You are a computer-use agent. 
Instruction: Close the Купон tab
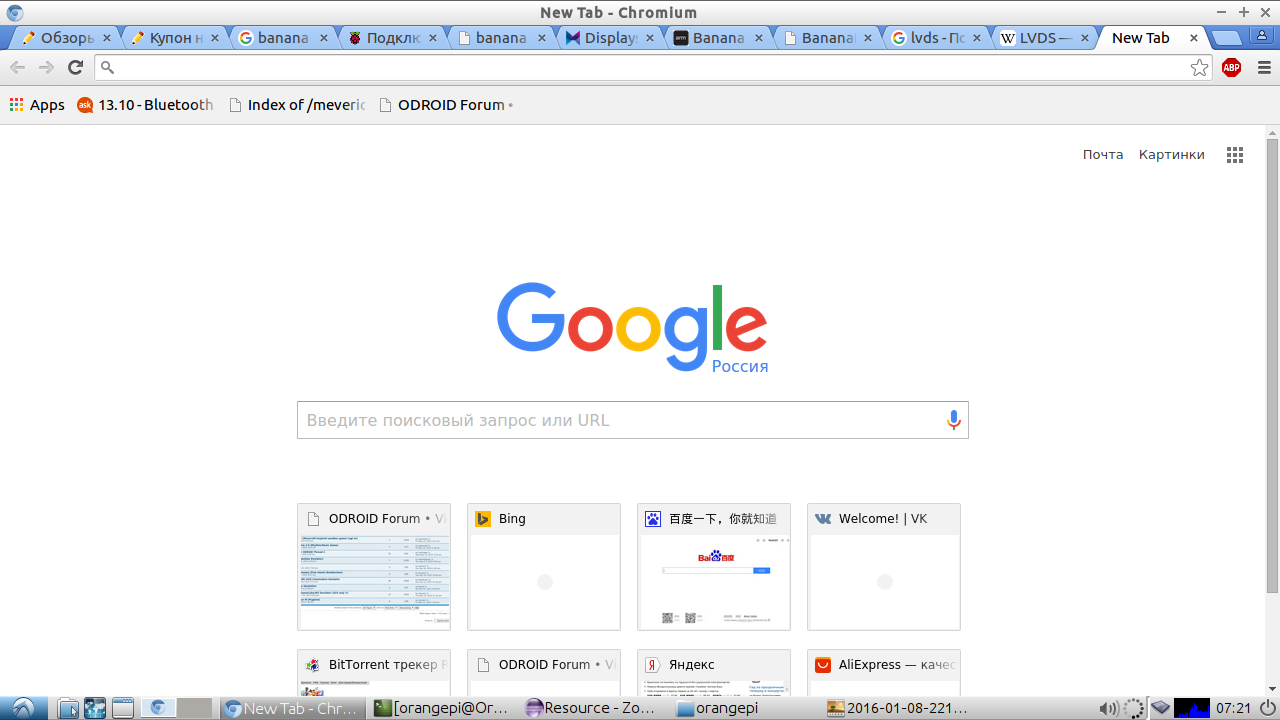216,38
